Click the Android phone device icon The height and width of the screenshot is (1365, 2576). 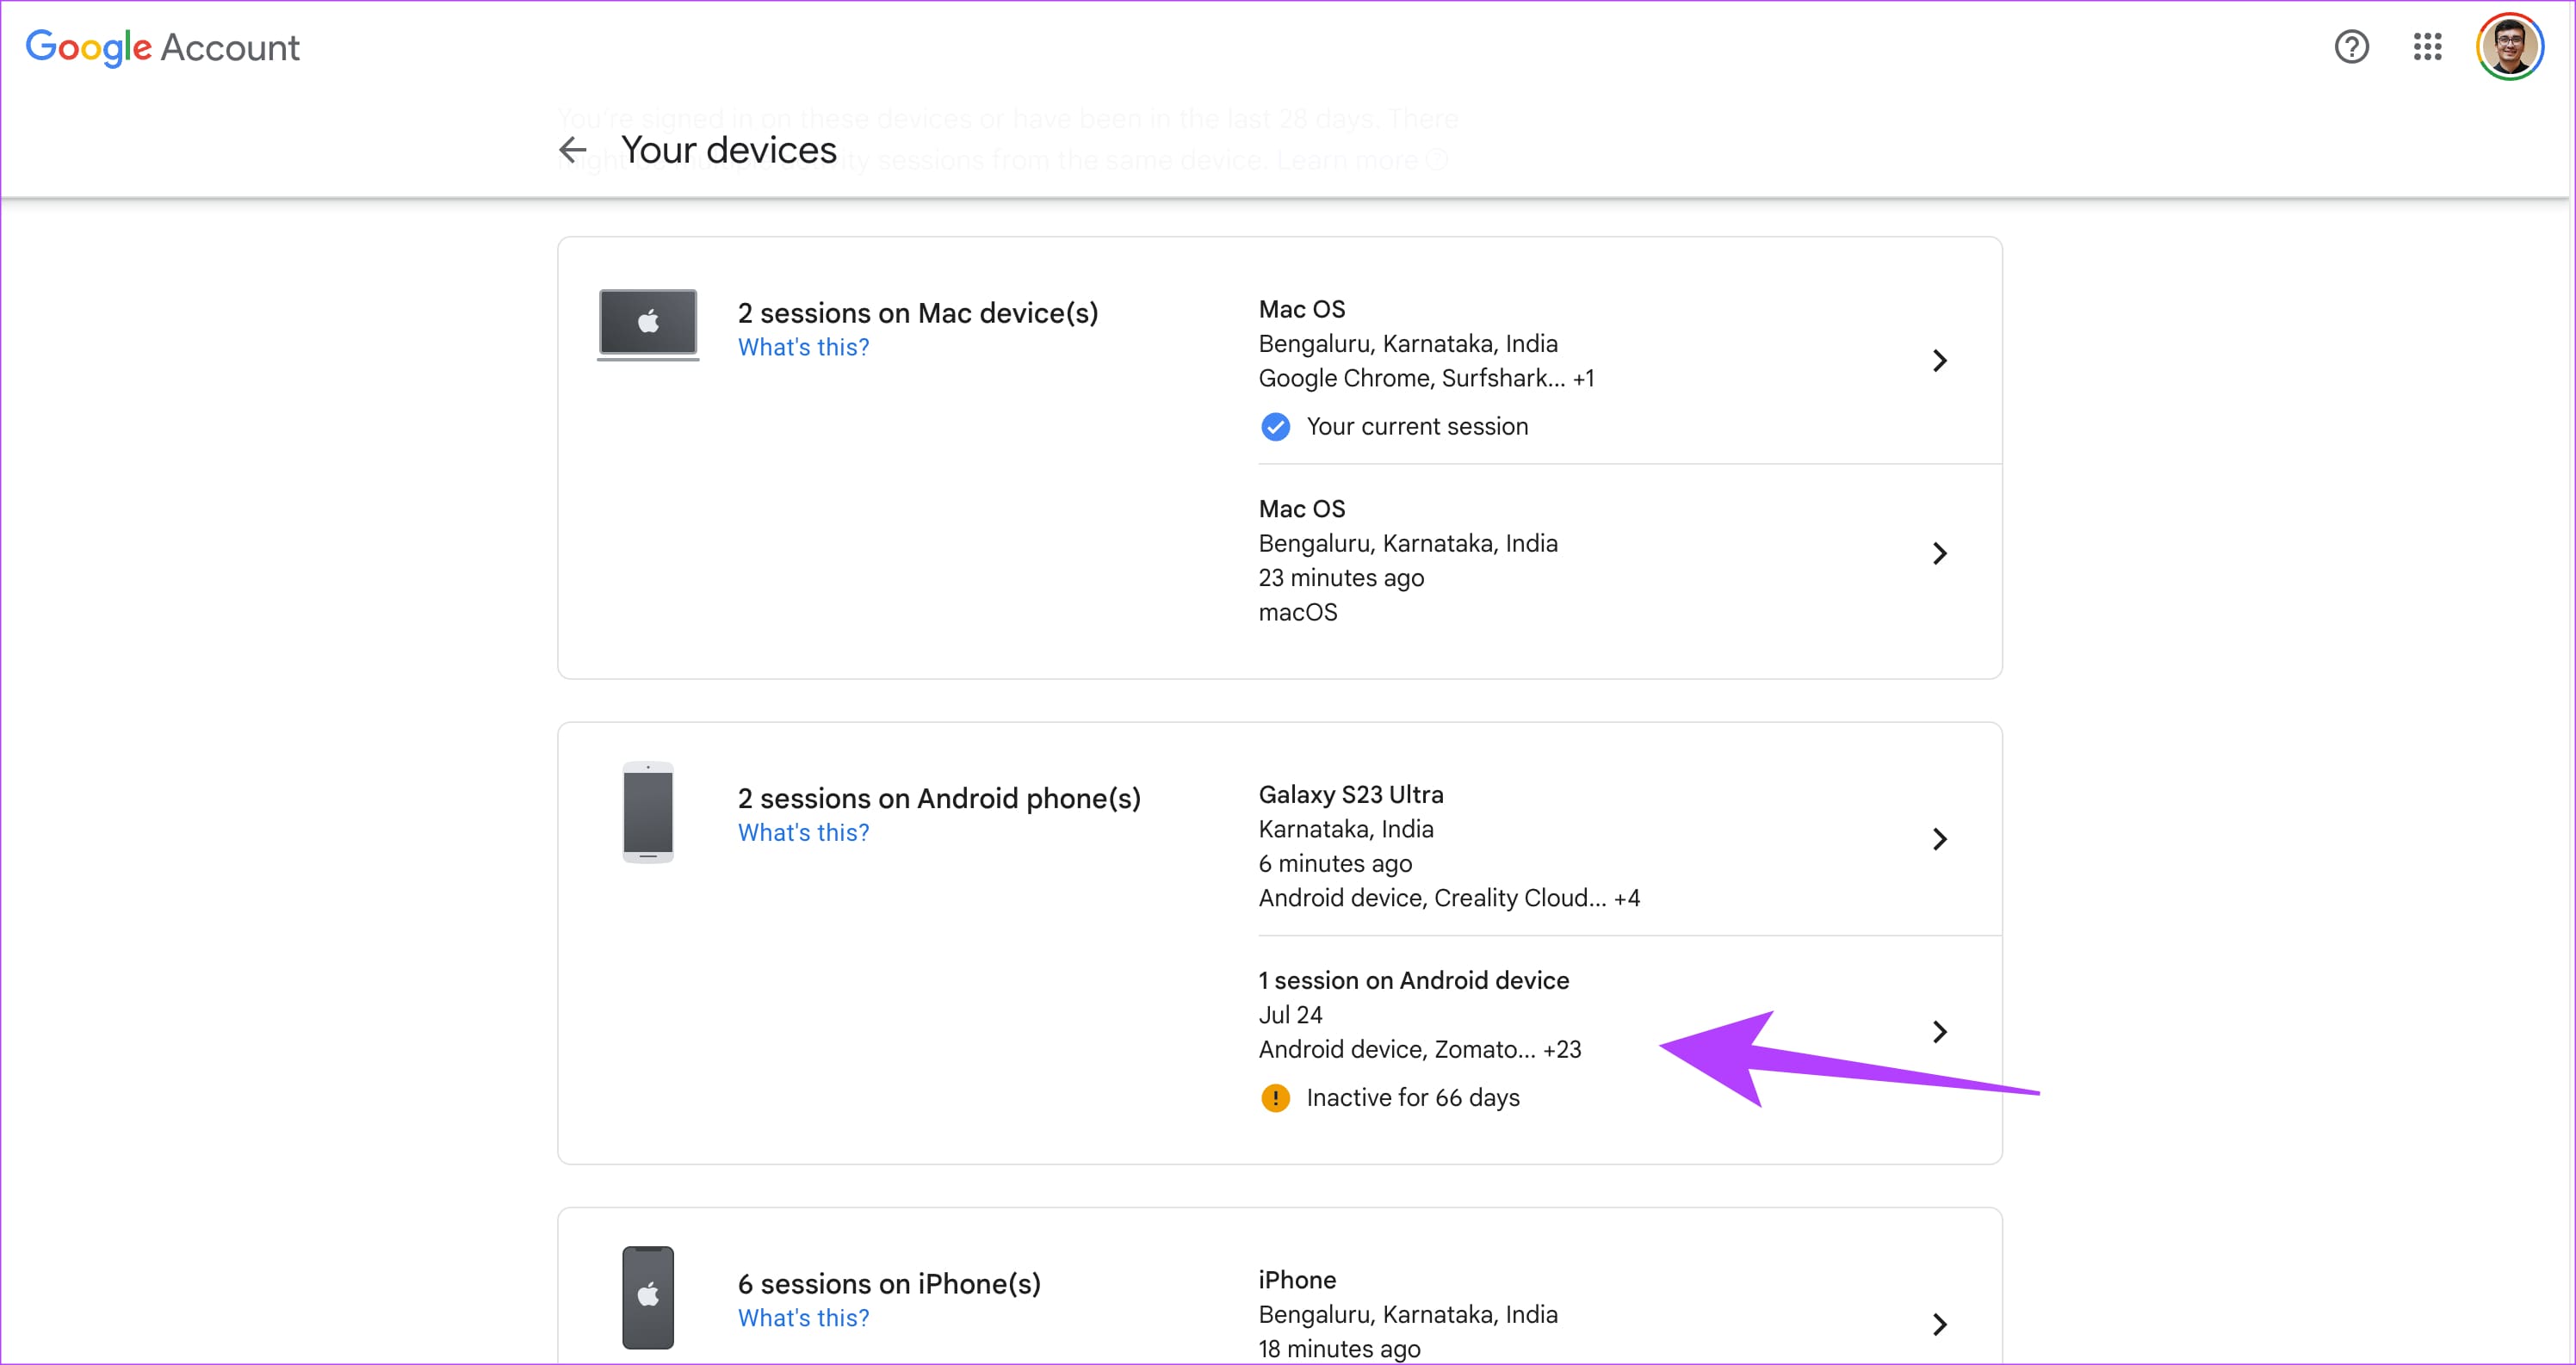click(648, 812)
